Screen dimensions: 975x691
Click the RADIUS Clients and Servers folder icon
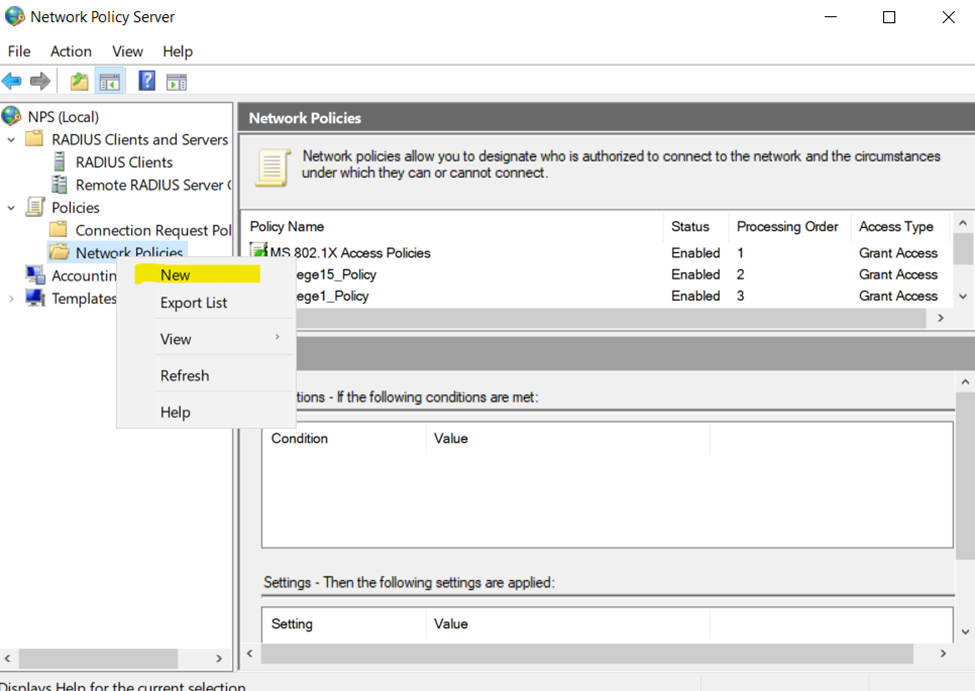coord(34,138)
